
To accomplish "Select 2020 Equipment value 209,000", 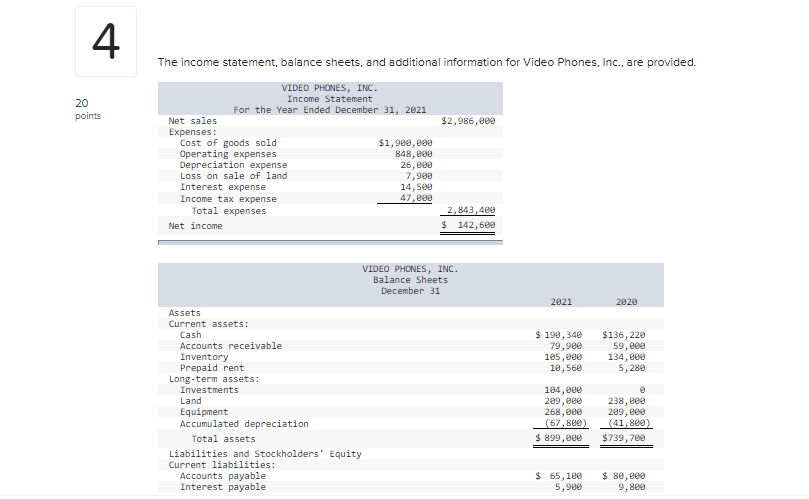I will tap(626, 412).
